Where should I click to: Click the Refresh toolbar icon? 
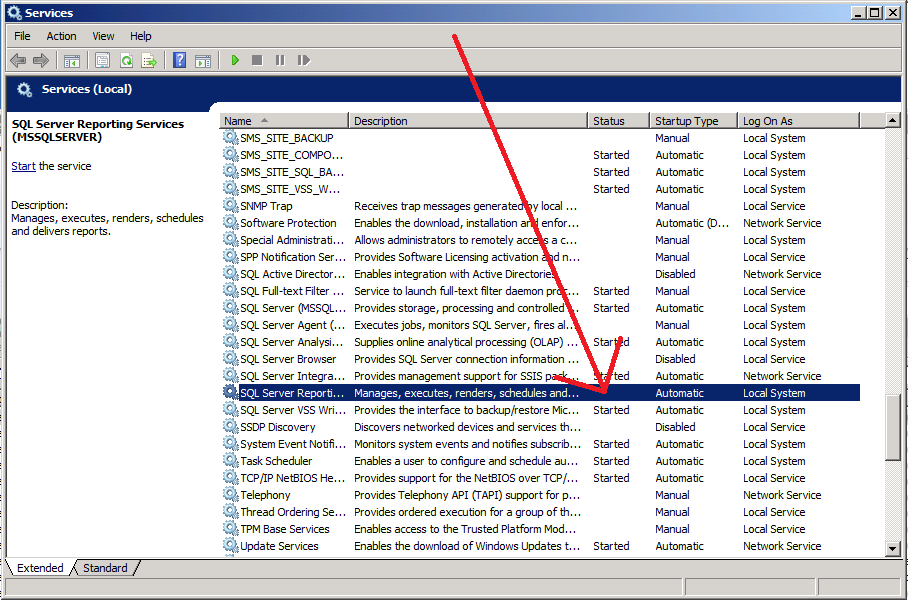click(126, 60)
